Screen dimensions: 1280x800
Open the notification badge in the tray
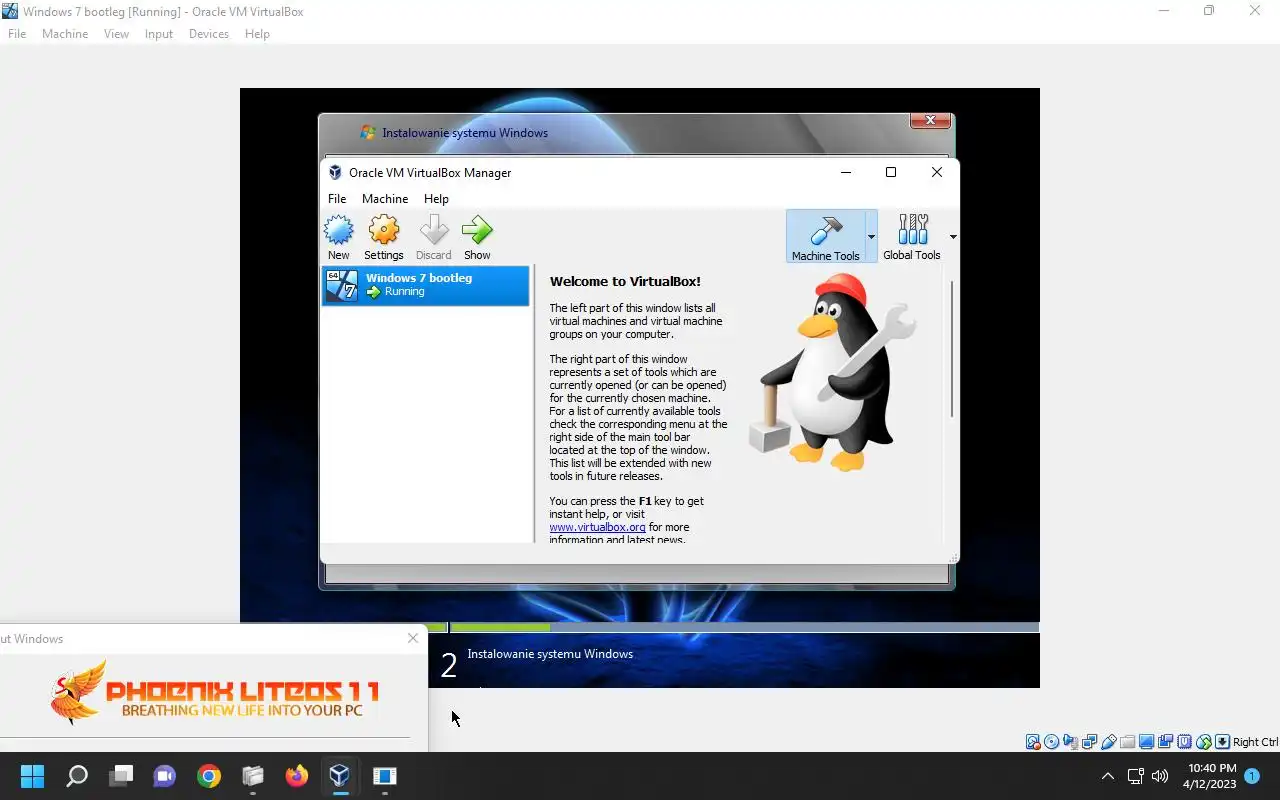[x=1252, y=776]
